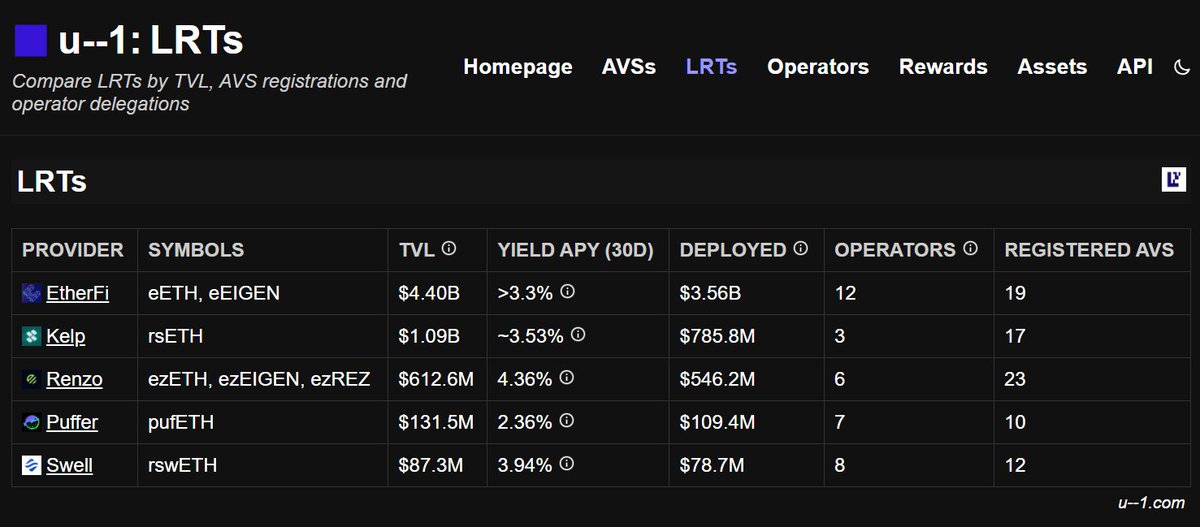Go to the Homepage nav item
1200x527 pixels.
pyautogui.click(x=518, y=67)
